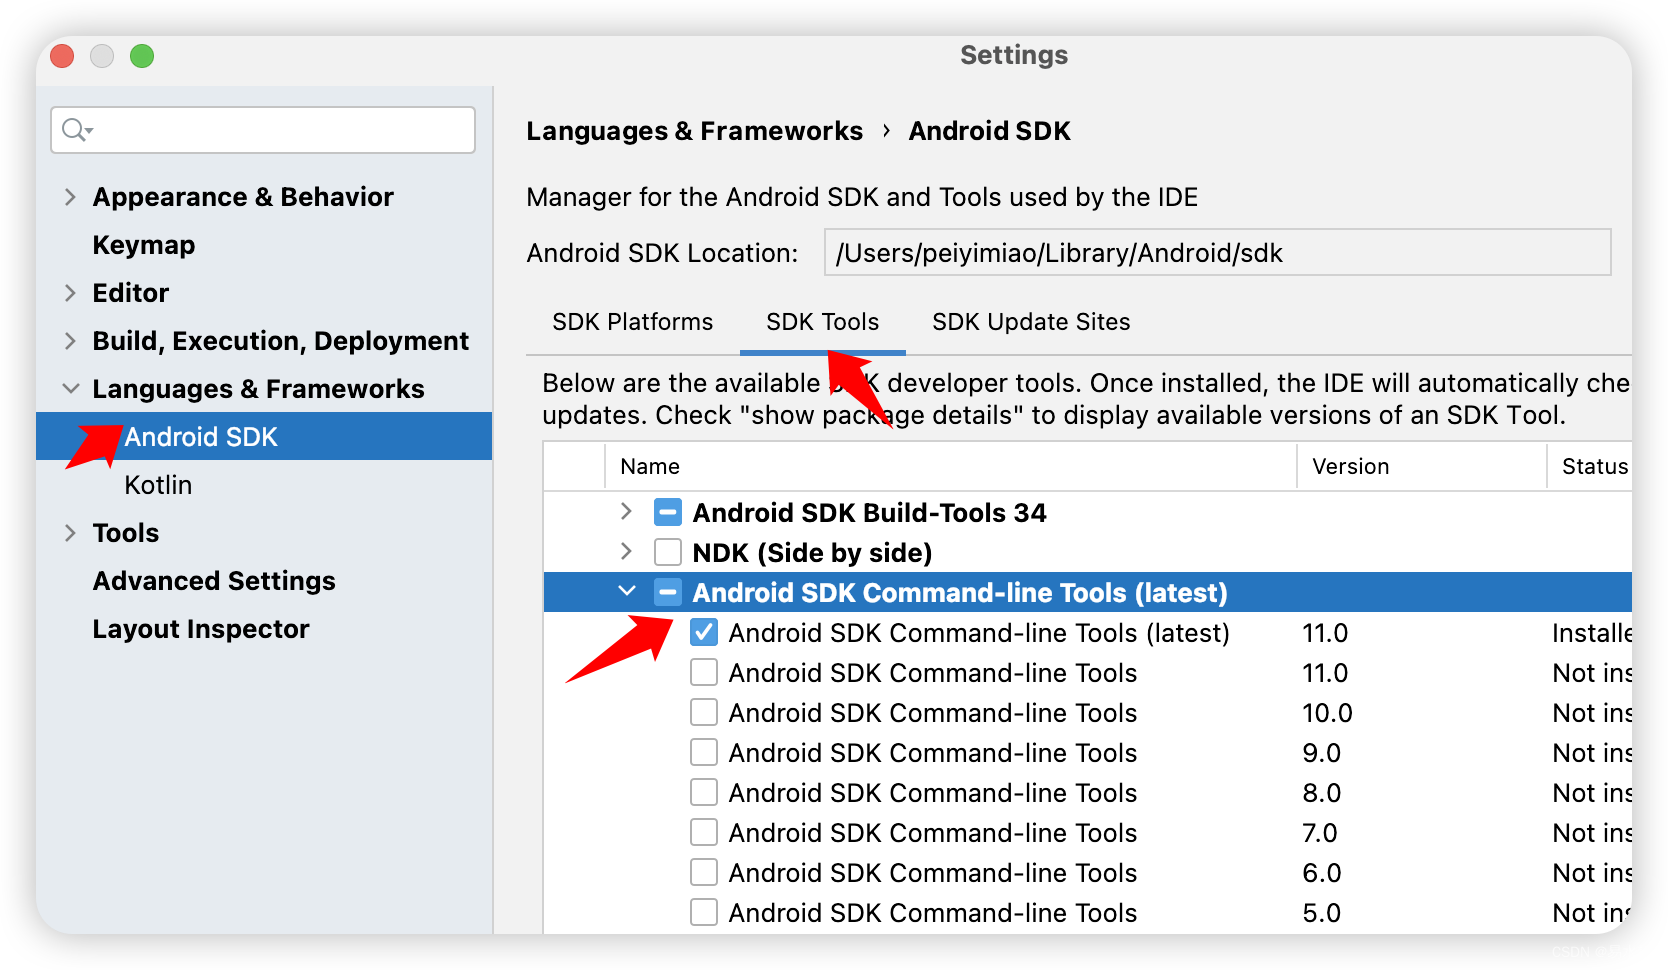This screenshot has height=970, width=1668.
Task: Click version cell 9.0
Action: pos(1321,753)
